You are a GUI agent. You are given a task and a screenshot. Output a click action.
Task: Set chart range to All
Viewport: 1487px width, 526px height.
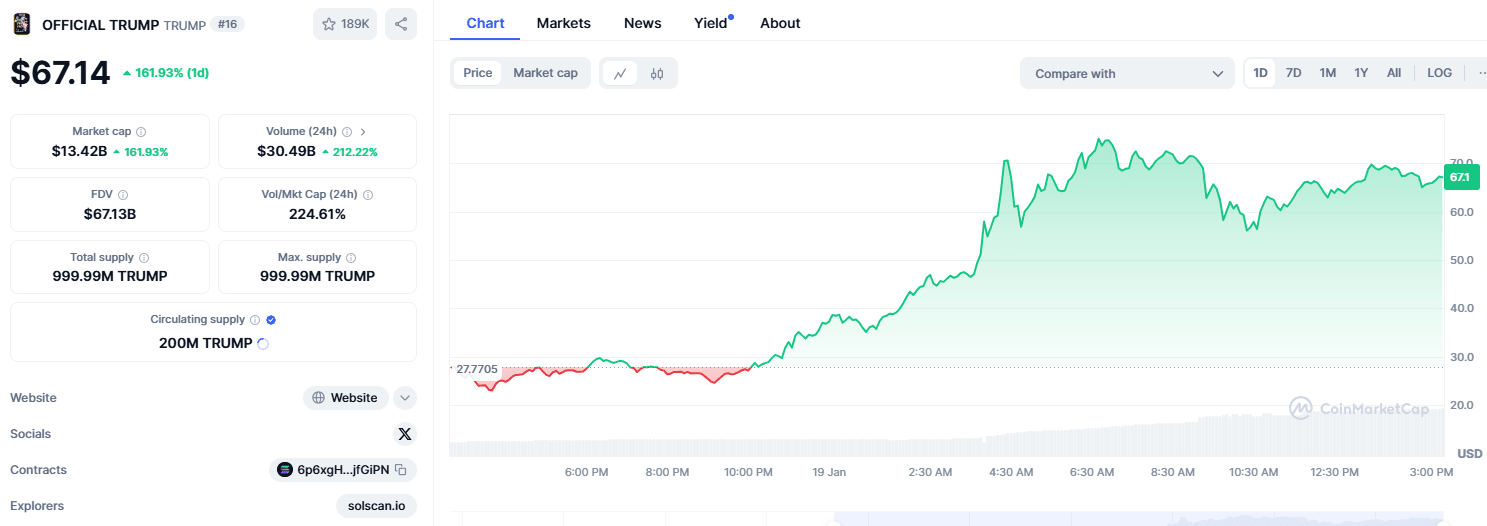tap(1394, 73)
